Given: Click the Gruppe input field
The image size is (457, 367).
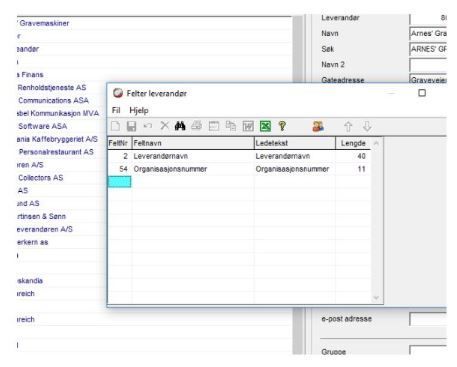Looking at the screenshot, I should click(428, 350).
